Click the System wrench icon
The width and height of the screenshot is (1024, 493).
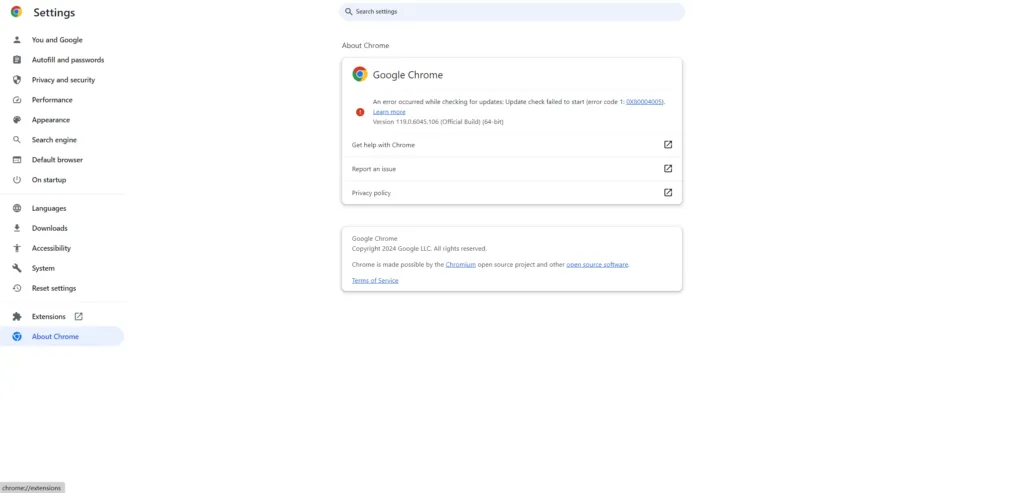coord(17,268)
